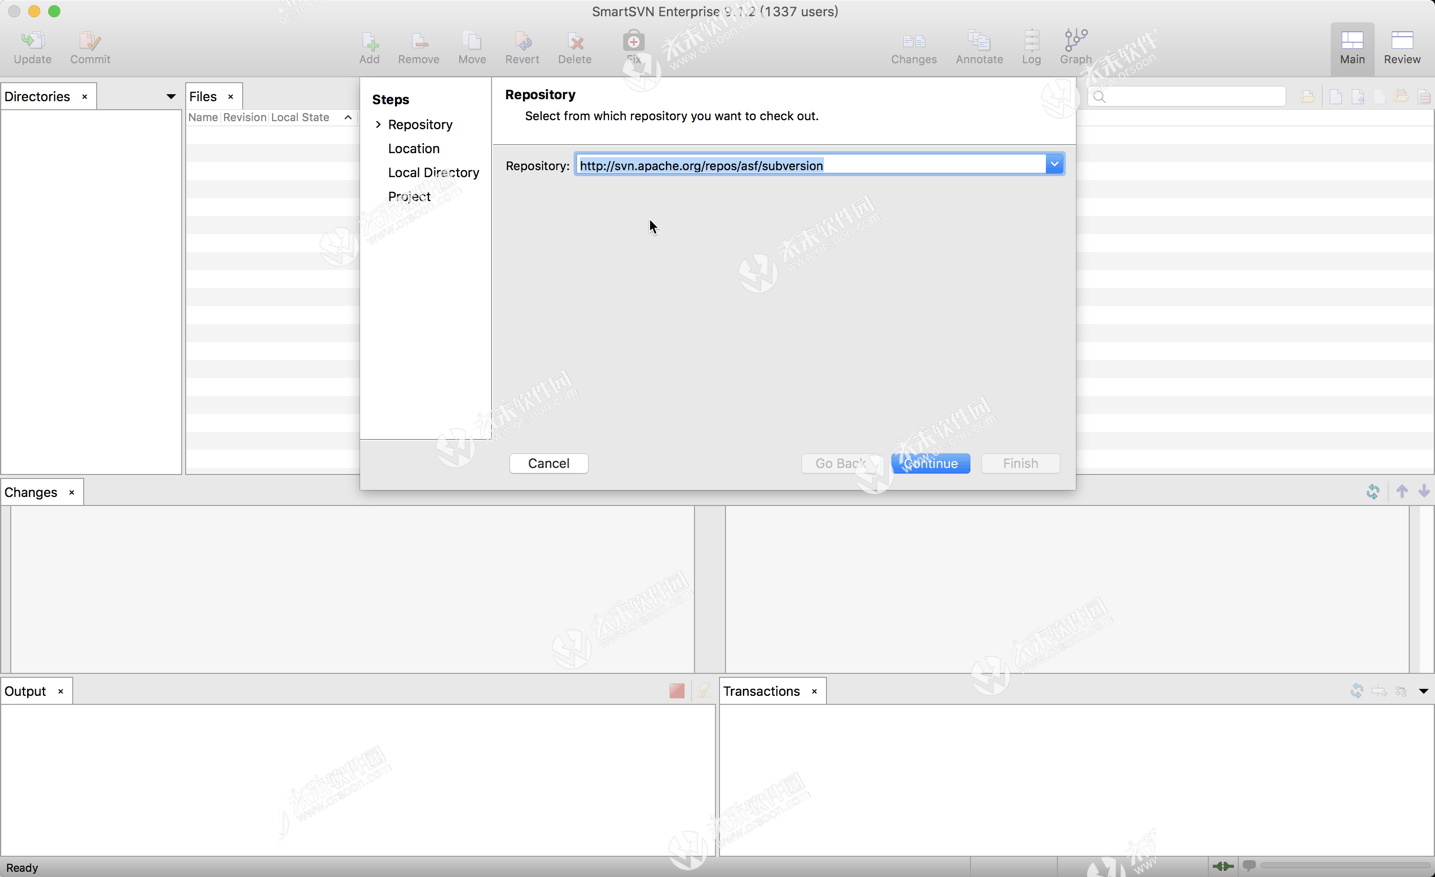
Task: Open the Repository URL dropdown arrow
Action: 1054,165
